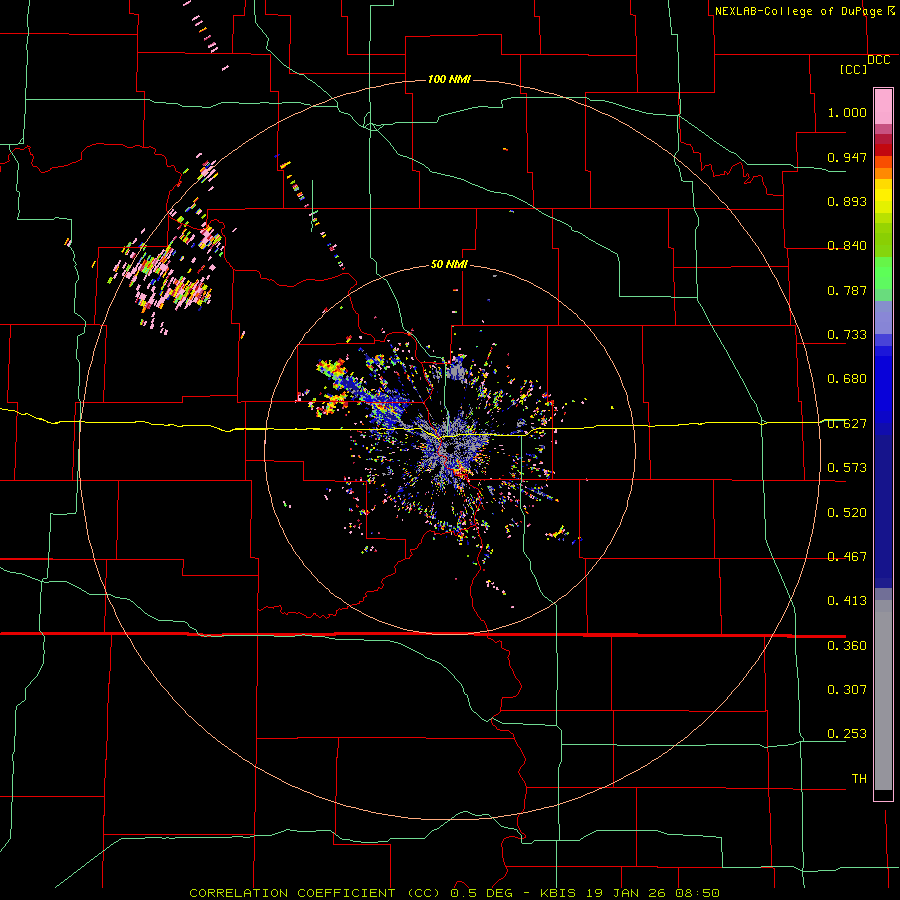900x900 pixels.
Task: Select the 0.573 scale value
Action: click(847, 468)
